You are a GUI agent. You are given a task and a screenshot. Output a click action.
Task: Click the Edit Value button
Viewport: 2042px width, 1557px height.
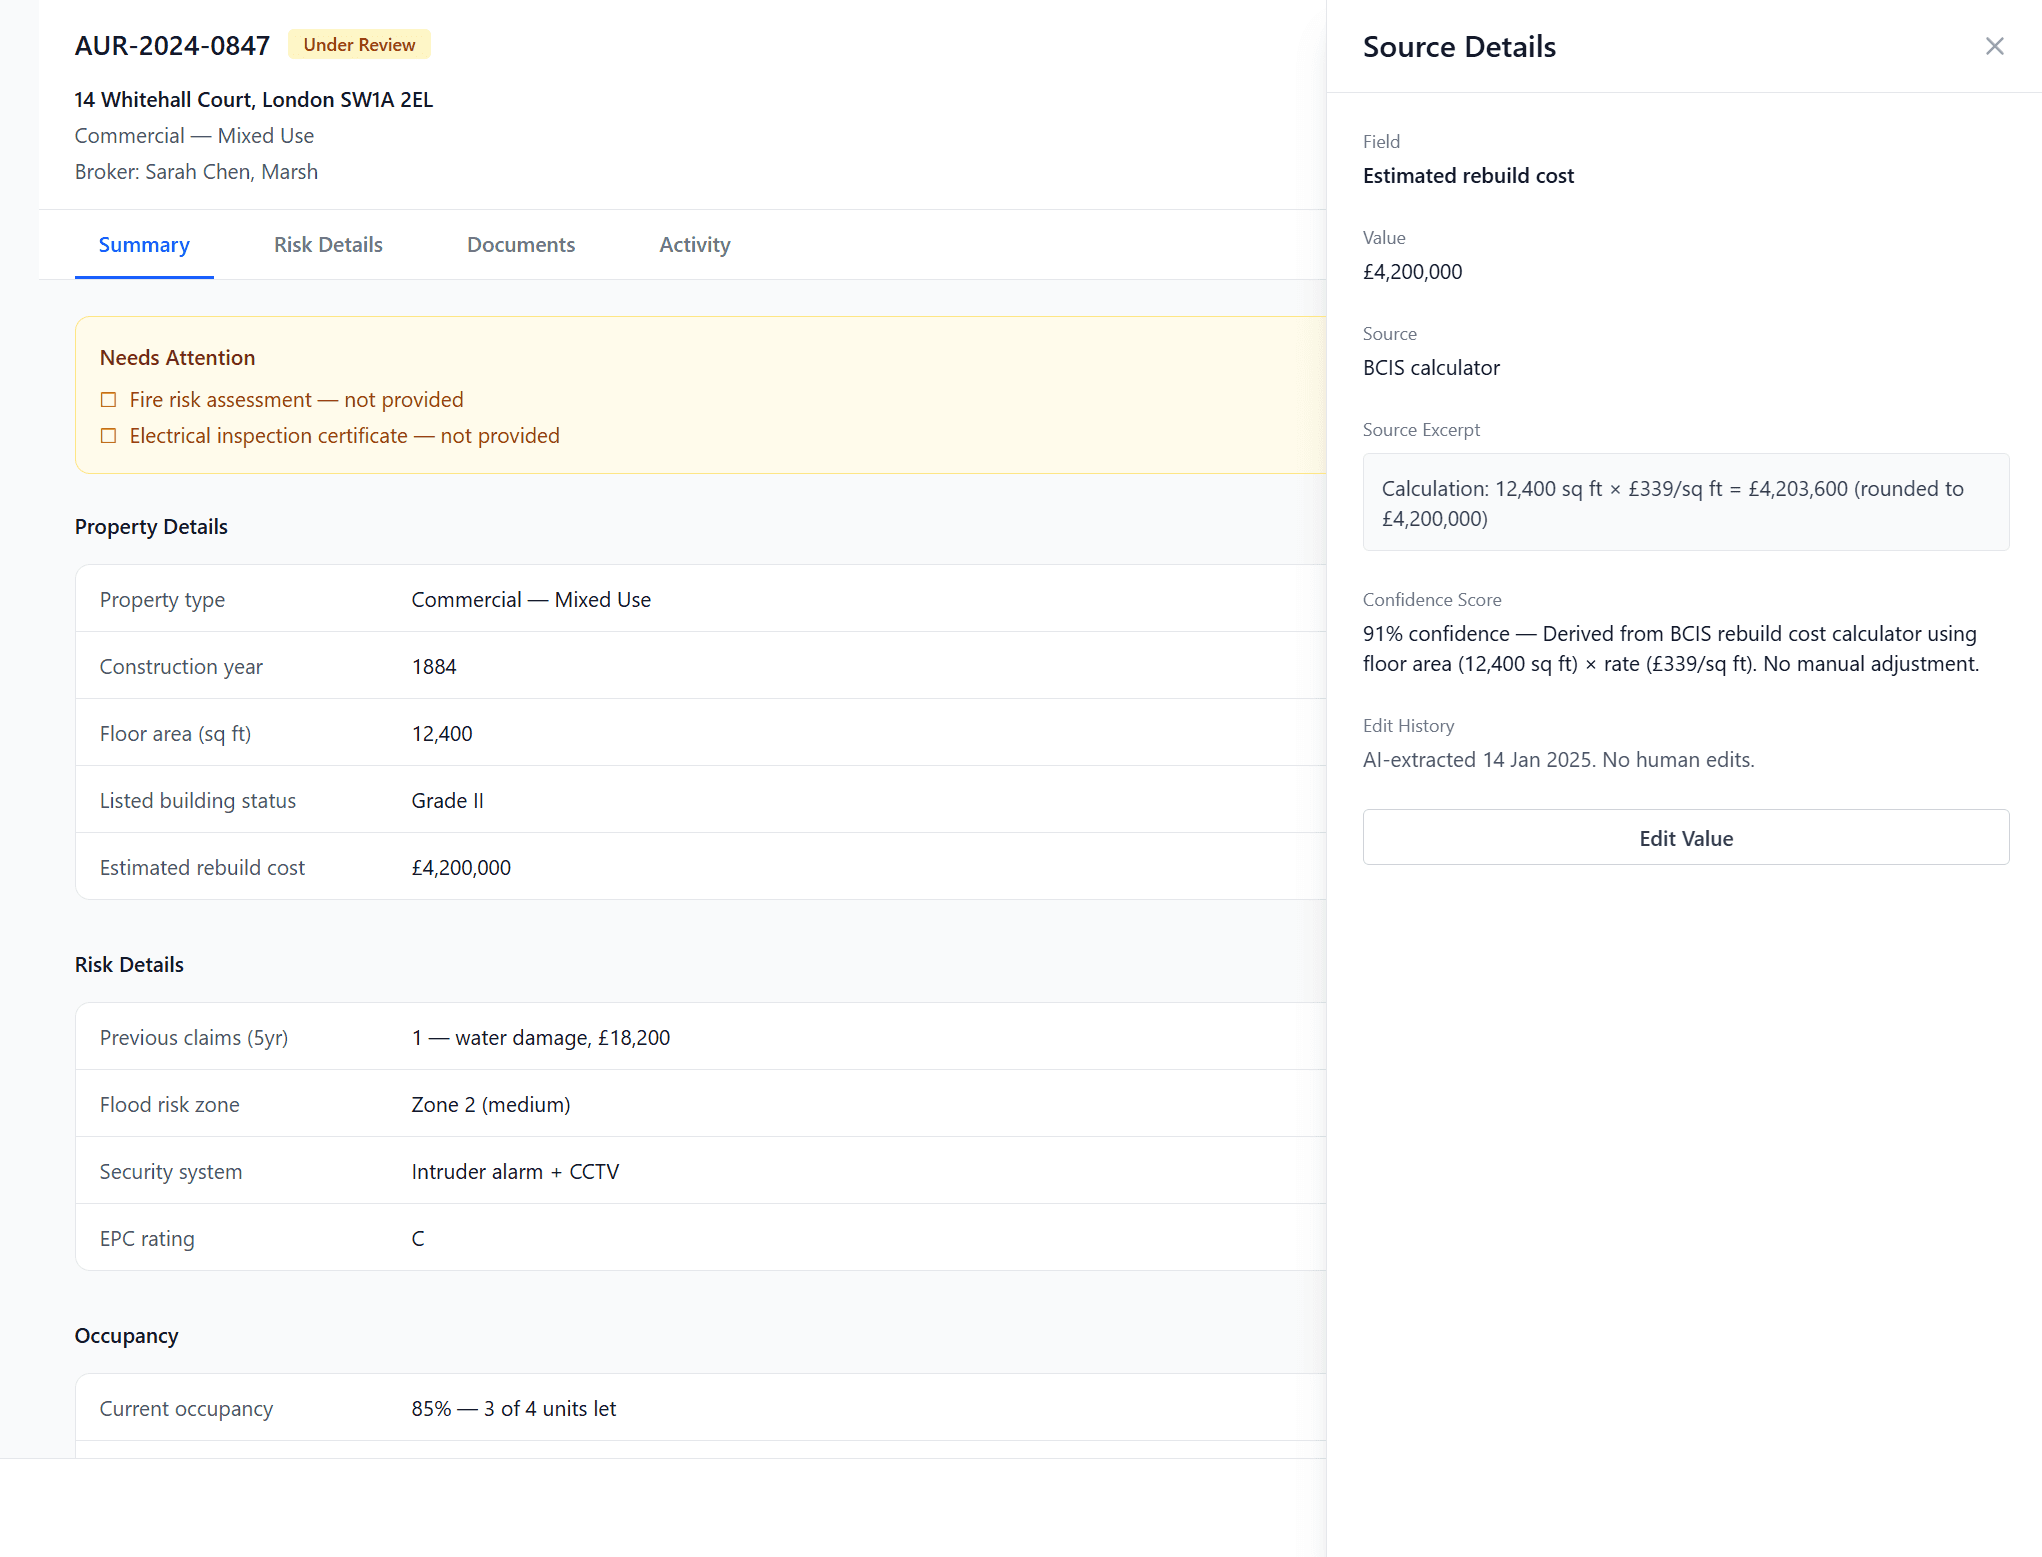tap(1685, 838)
